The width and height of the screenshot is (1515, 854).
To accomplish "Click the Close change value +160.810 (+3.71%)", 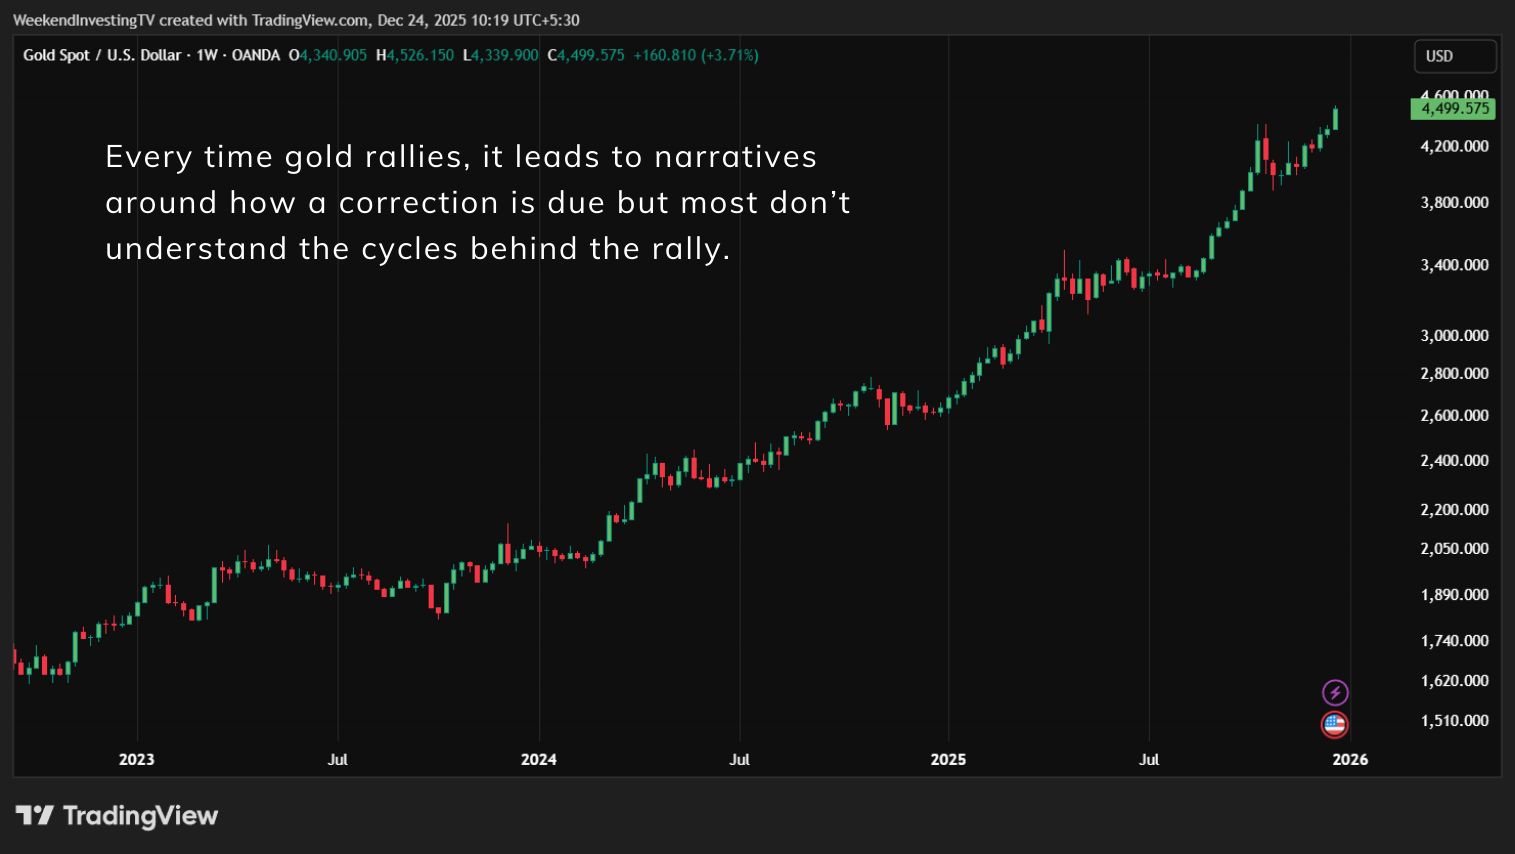I will tap(694, 56).
